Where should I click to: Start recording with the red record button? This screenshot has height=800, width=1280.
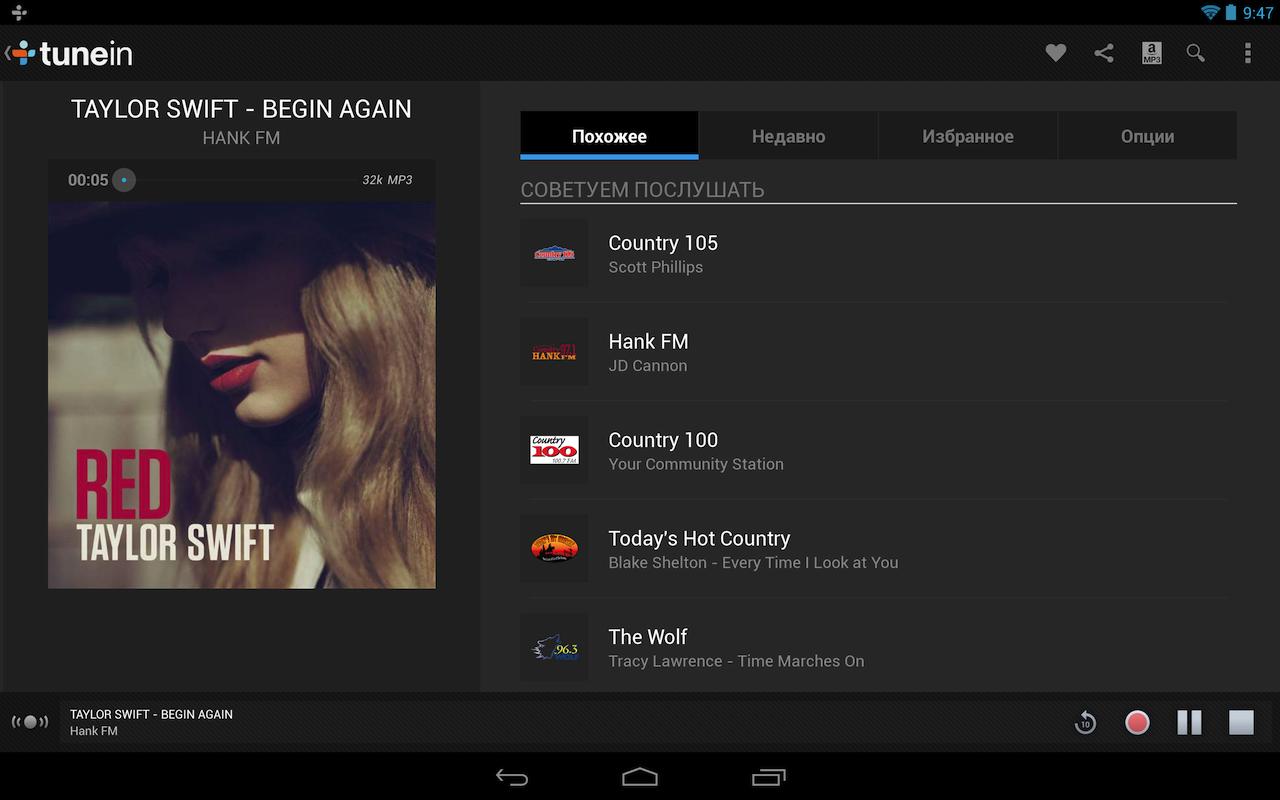[x=1137, y=722]
